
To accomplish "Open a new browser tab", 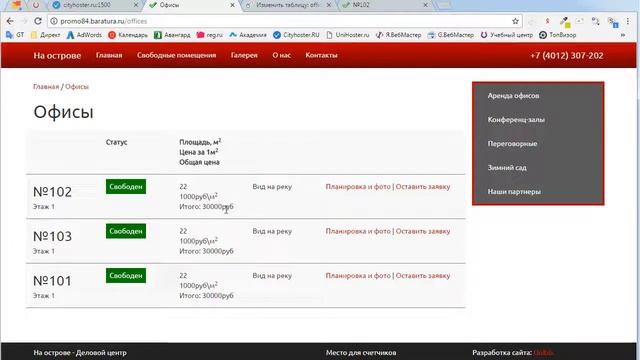I will (x=444, y=5).
